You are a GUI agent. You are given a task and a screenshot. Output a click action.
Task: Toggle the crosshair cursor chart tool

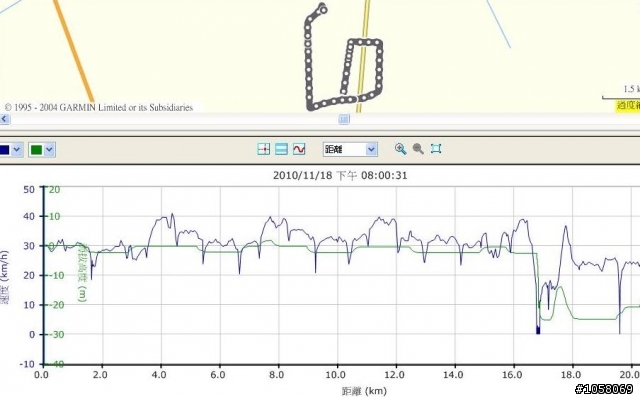264,149
